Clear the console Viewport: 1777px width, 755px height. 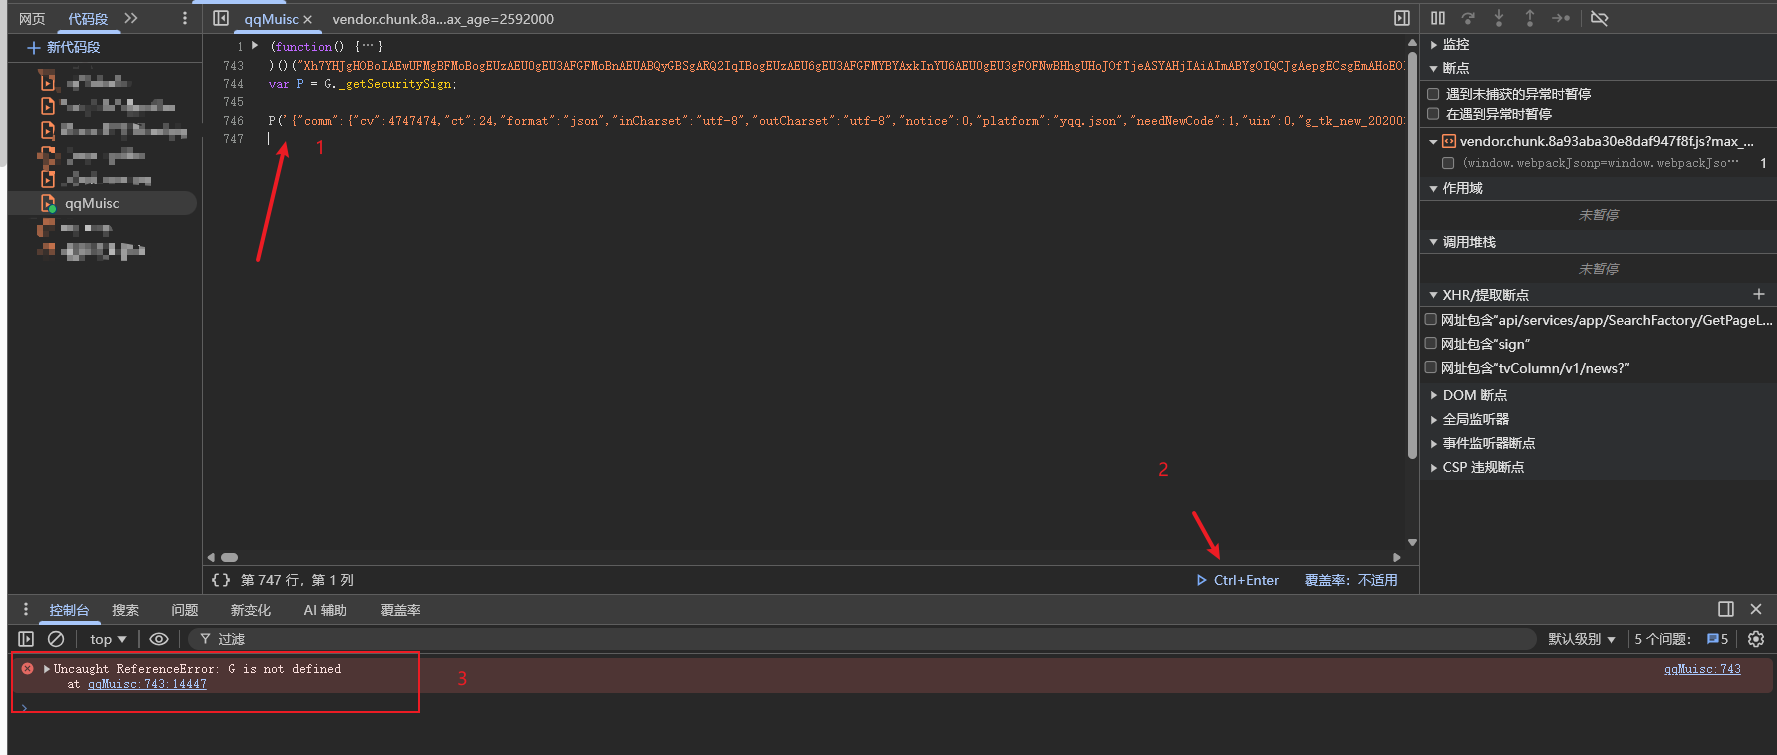pyautogui.click(x=56, y=639)
